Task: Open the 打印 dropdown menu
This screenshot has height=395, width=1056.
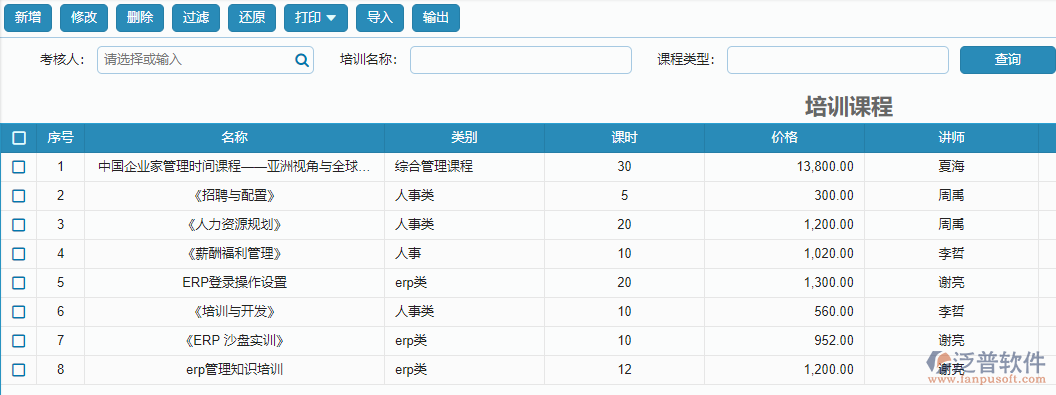Action: coord(316,18)
